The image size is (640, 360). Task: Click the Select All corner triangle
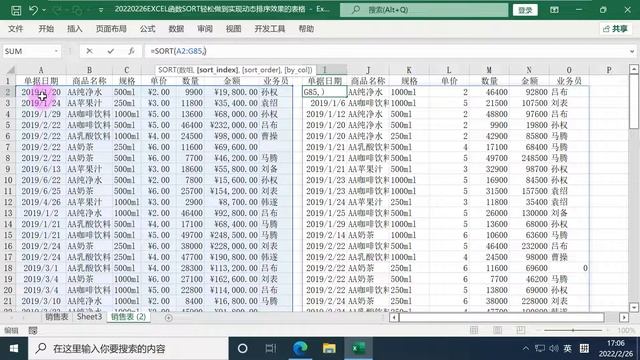[10, 70]
